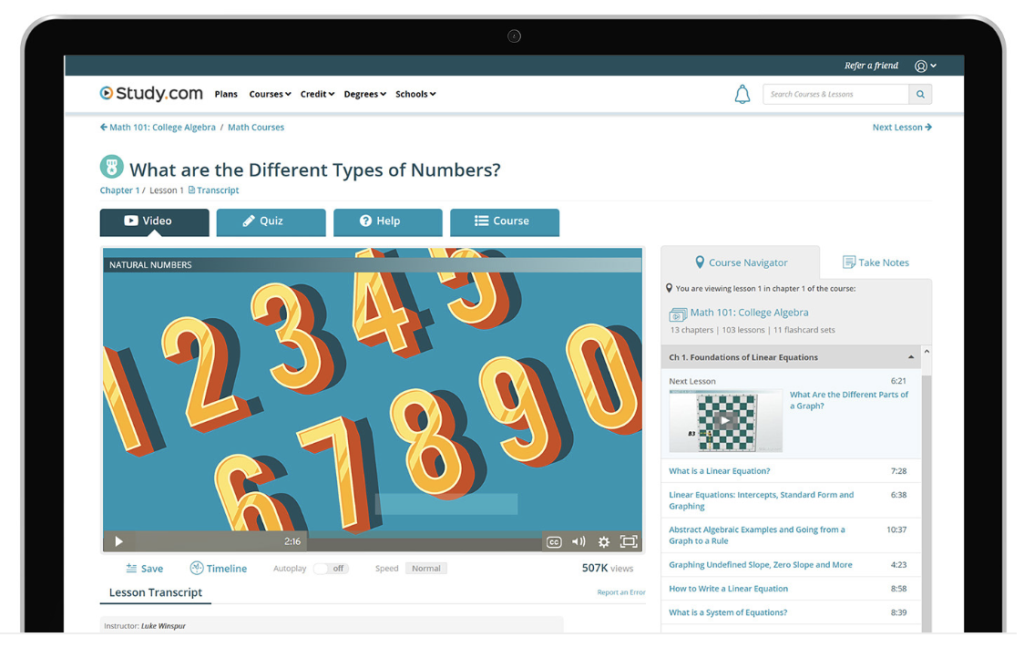This screenshot has width=1024, height=658.
Task: Collapse Ch 1 Foundations of Linear Equations
Action: tap(910, 357)
